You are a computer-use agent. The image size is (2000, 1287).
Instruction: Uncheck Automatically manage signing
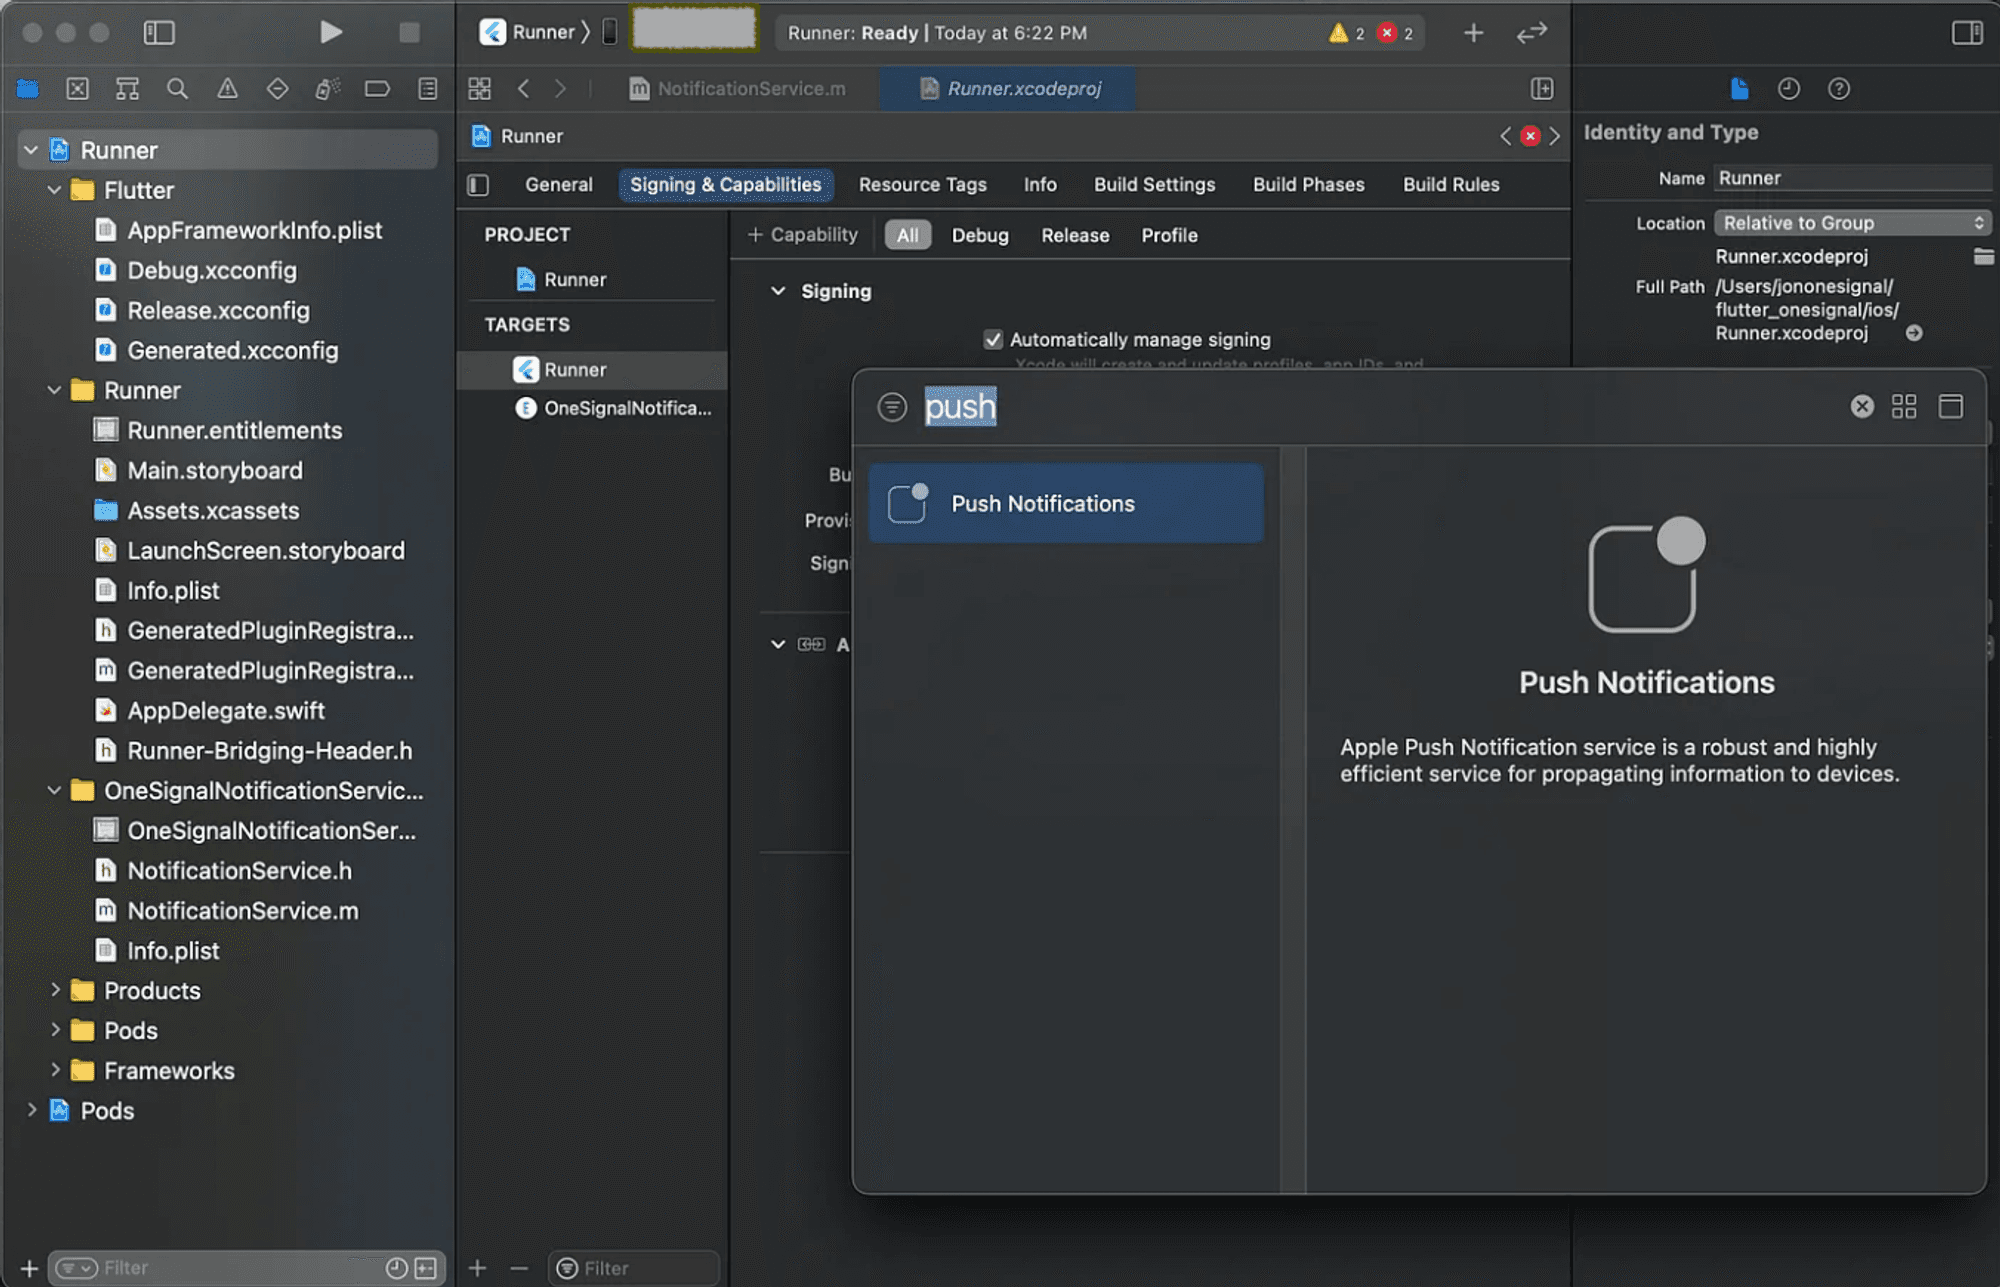[x=992, y=339]
